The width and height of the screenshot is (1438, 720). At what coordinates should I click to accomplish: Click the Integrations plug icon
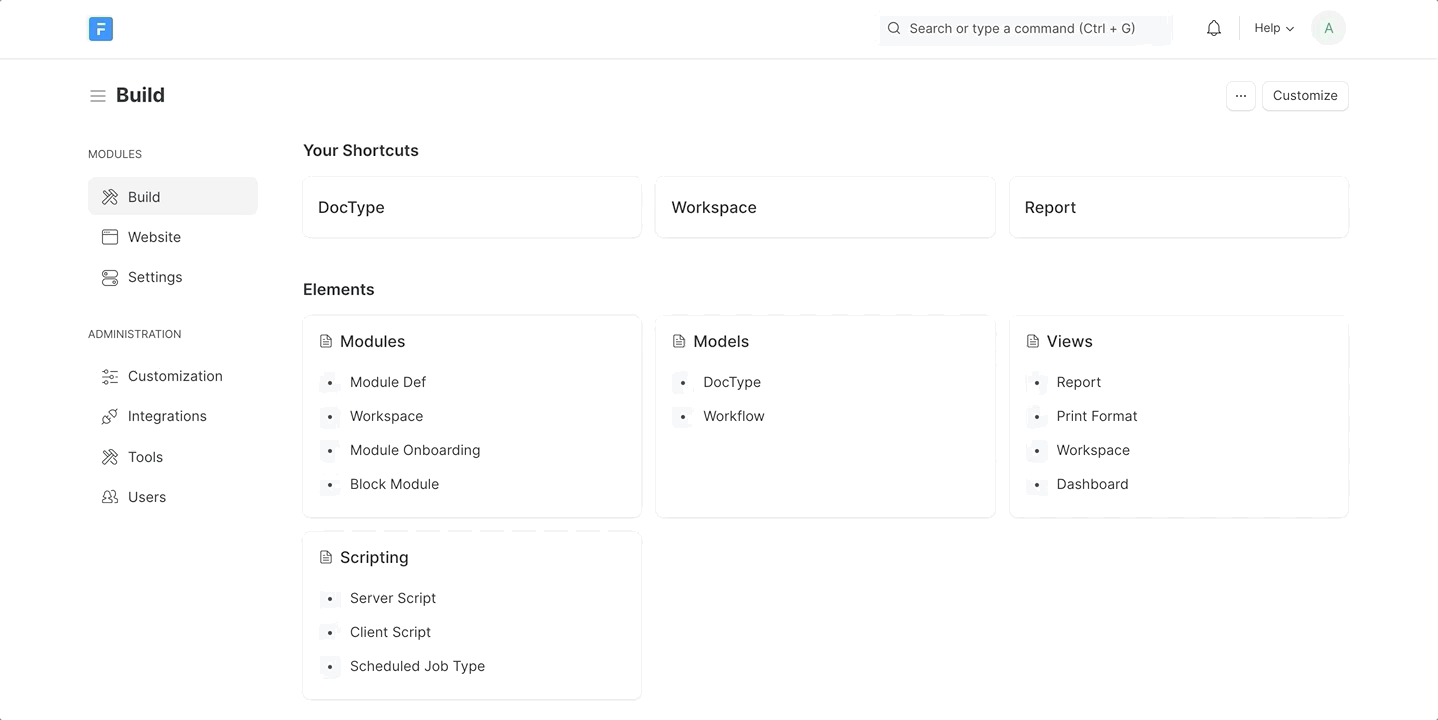click(x=110, y=417)
